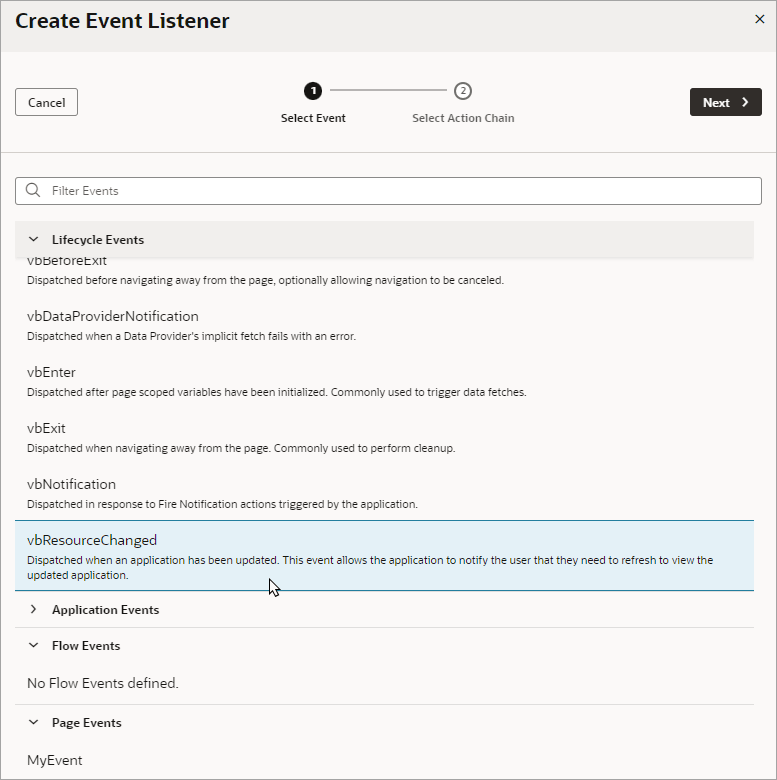
Task: Click step 1 Select Event indicator
Action: (313, 91)
